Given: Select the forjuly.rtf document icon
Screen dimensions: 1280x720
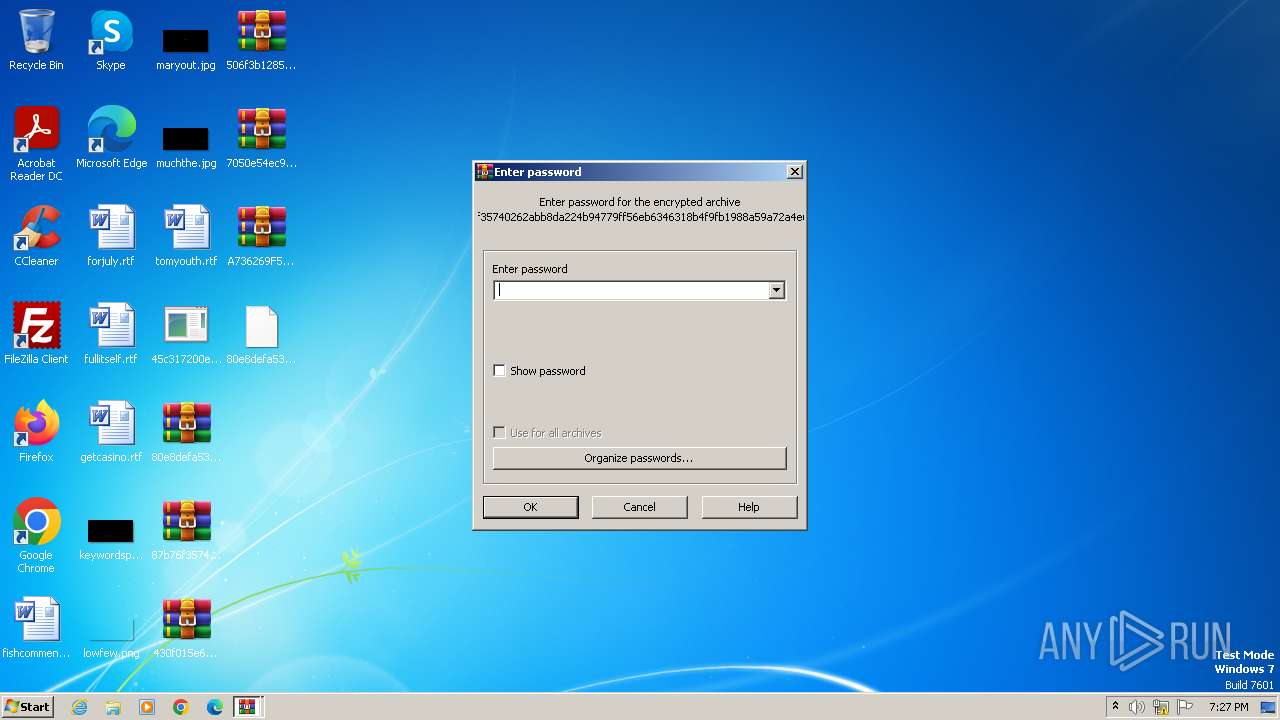Looking at the screenshot, I should [x=111, y=236].
